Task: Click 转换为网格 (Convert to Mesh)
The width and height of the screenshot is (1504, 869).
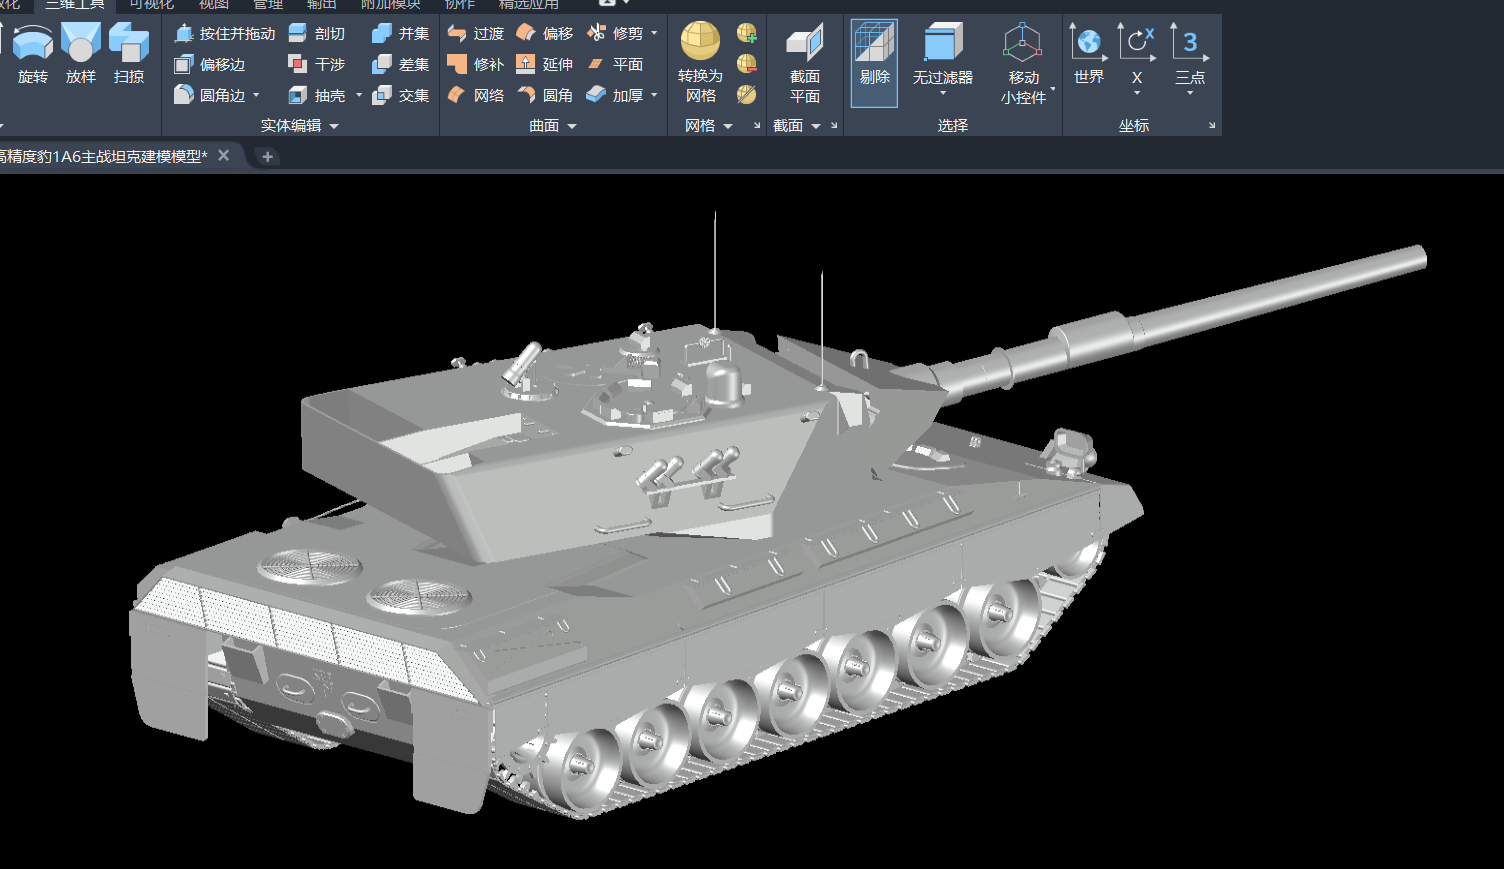Action: 700,62
